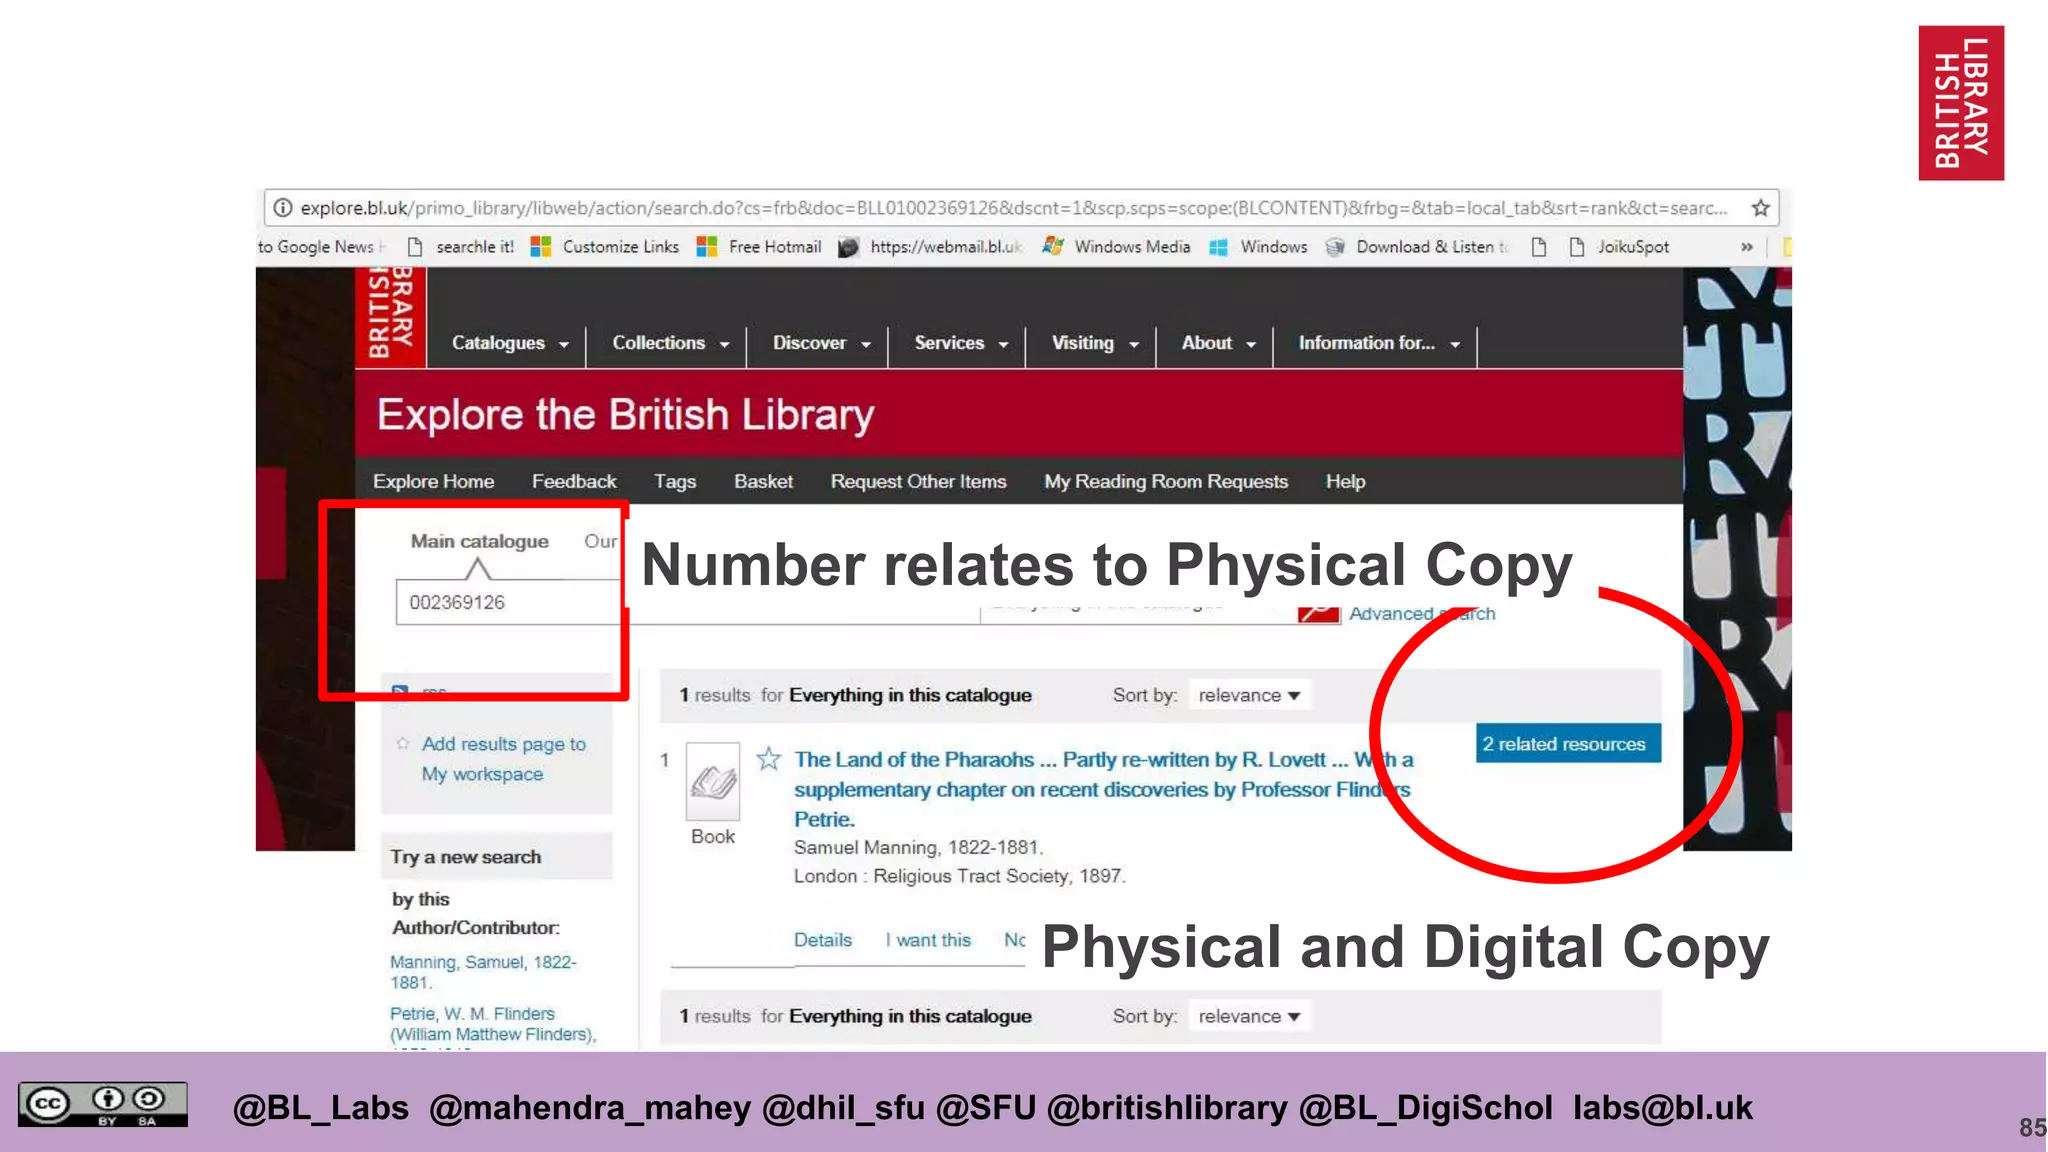Open top Sort by relevance dropdown
This screenshot has height=1152, width=2048.
[1250, 695]
